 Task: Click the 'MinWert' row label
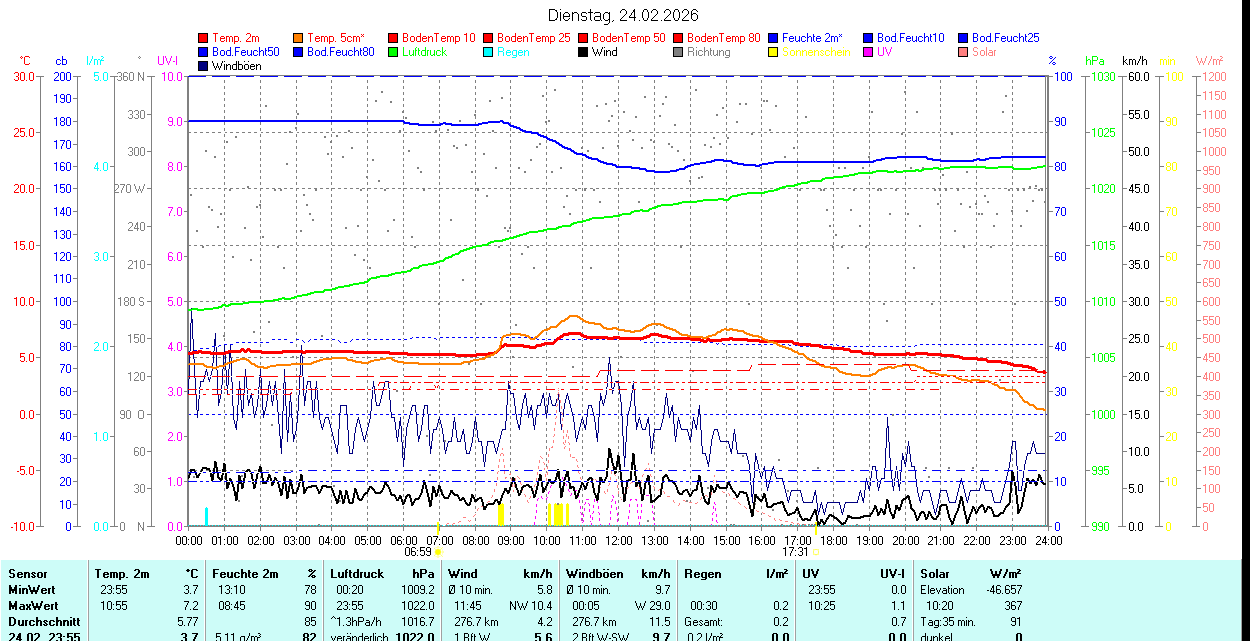(x=33, y=590)
